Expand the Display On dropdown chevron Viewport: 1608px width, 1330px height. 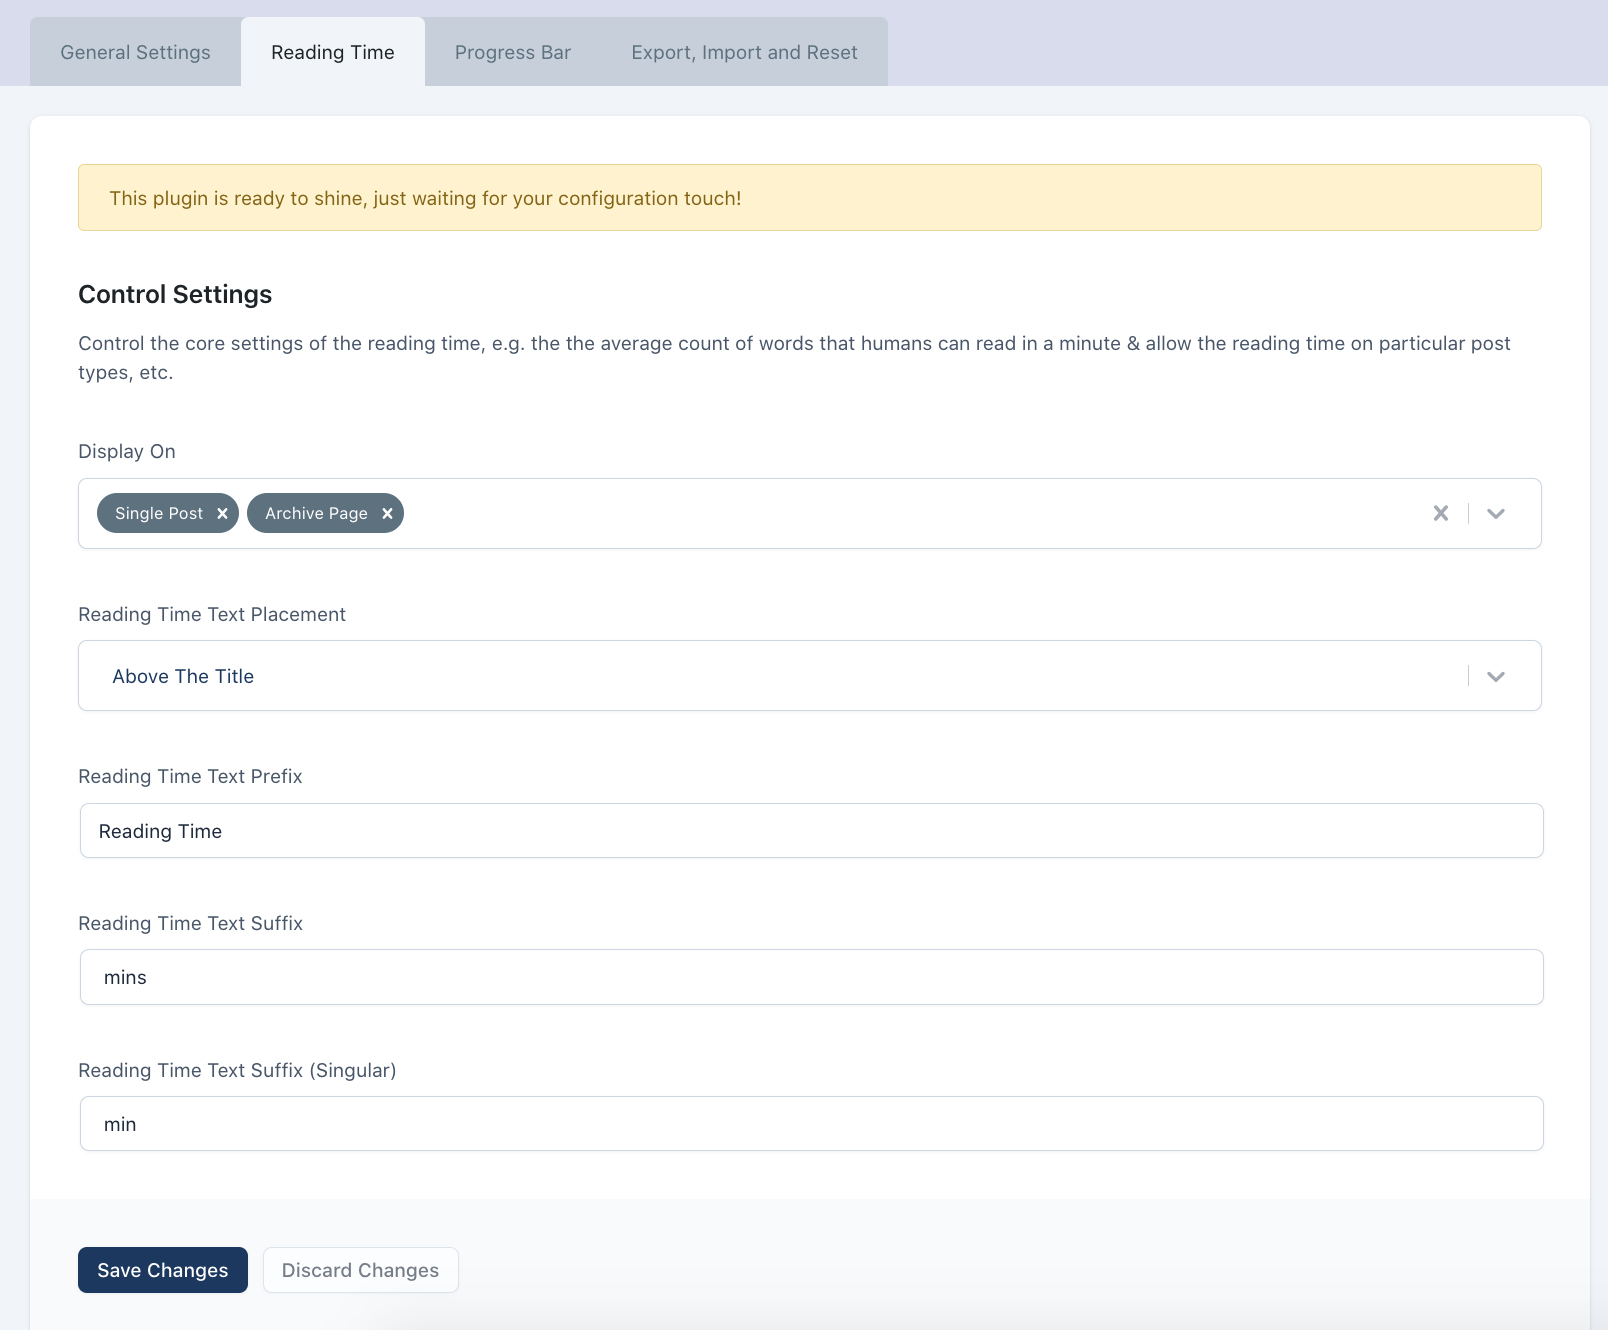1496,513
